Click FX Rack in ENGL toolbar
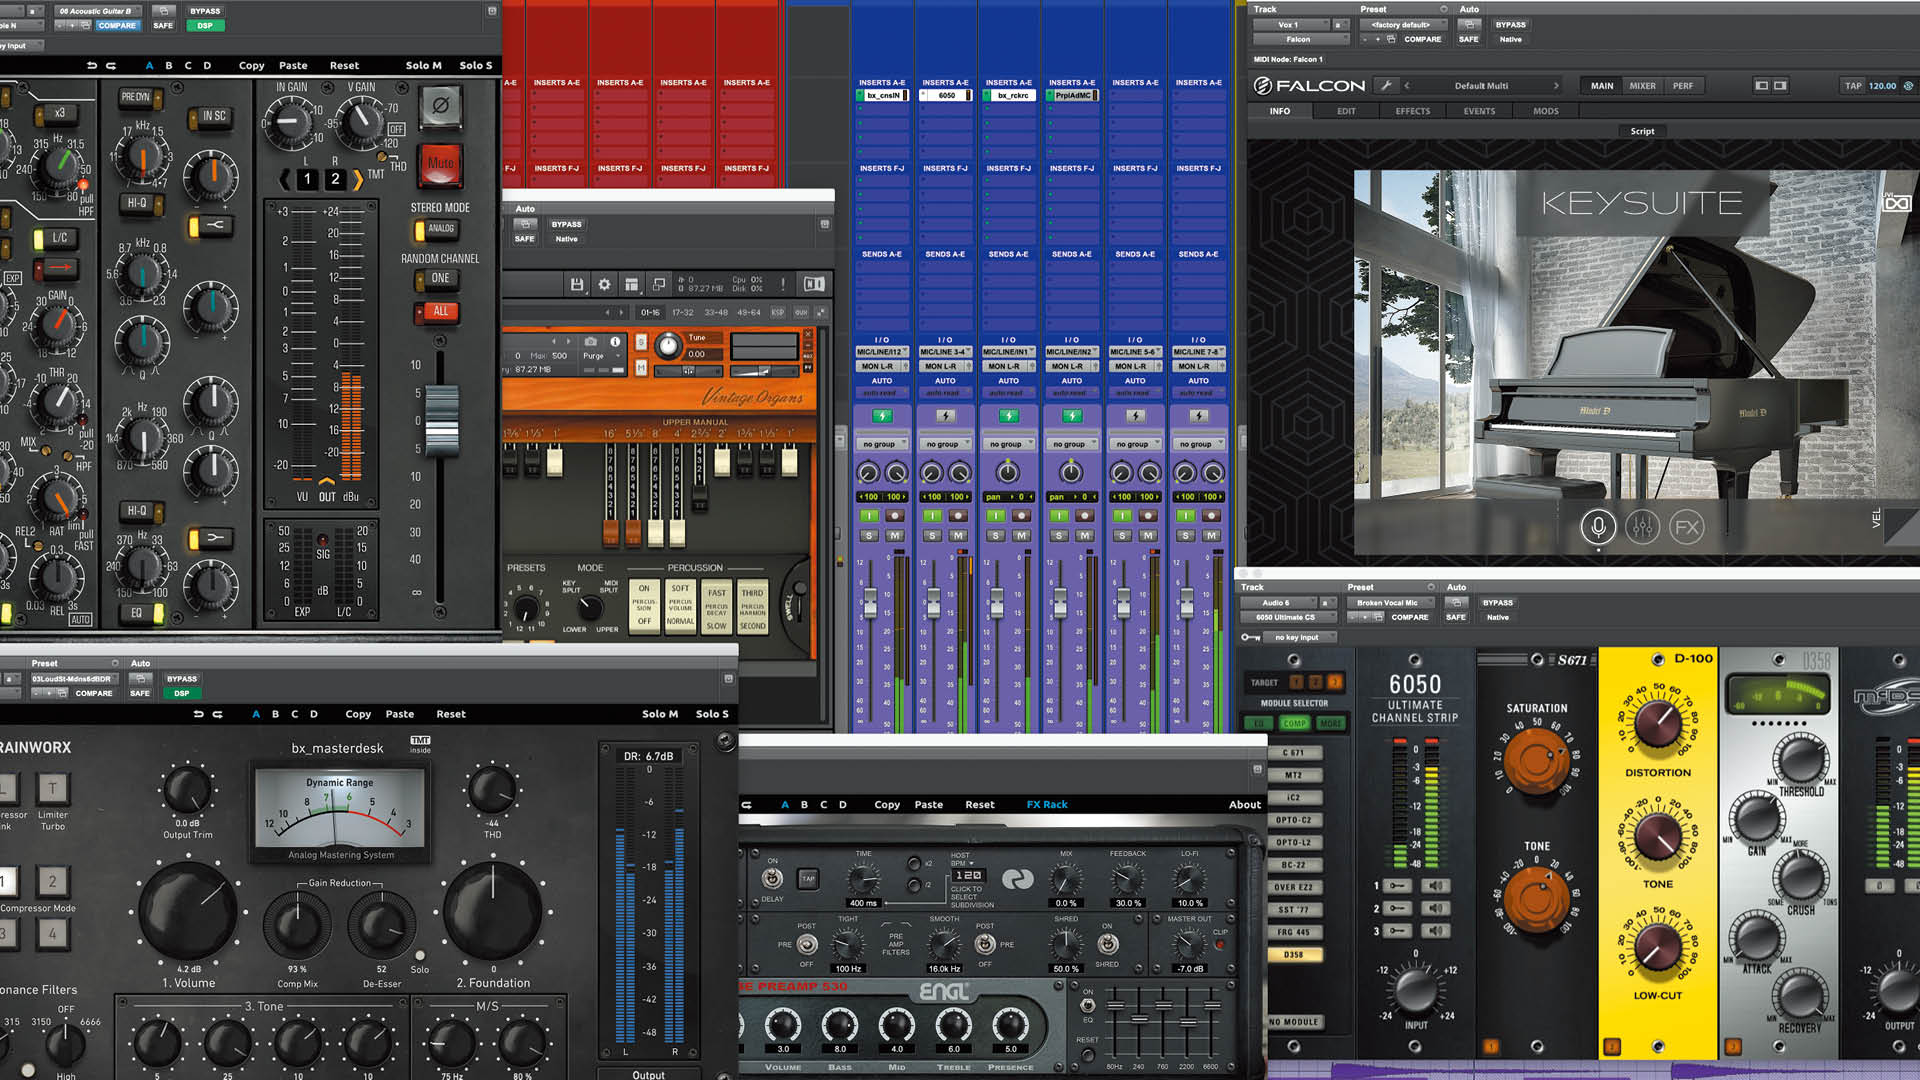Screen dimensions: 1920x1080 [x=1047, y=804]
